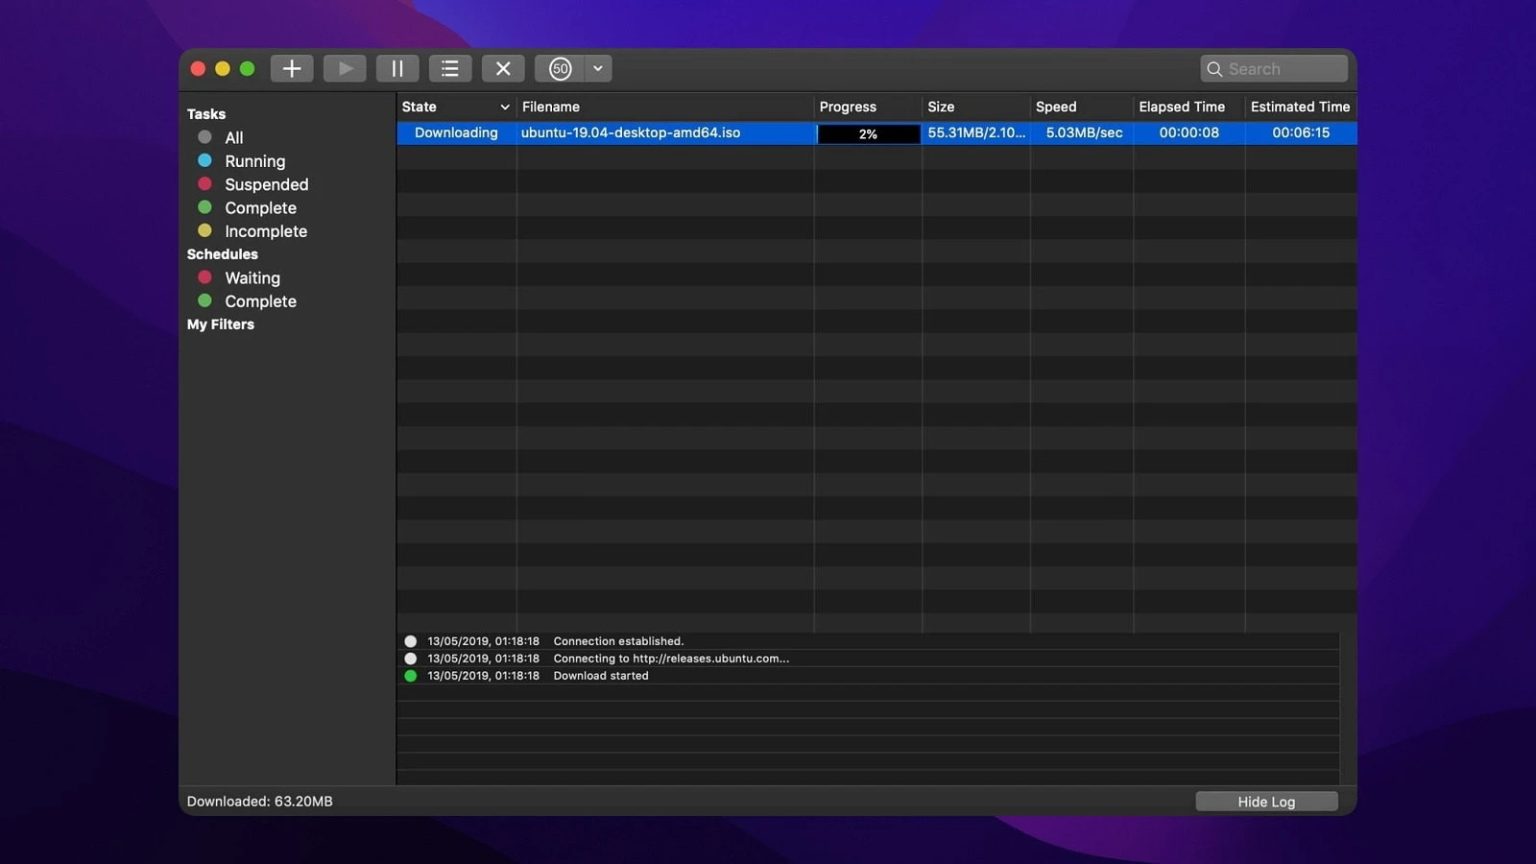Cancel the selected download task
The width and height of the screenshot is (1536, 864).
point(503,68)
